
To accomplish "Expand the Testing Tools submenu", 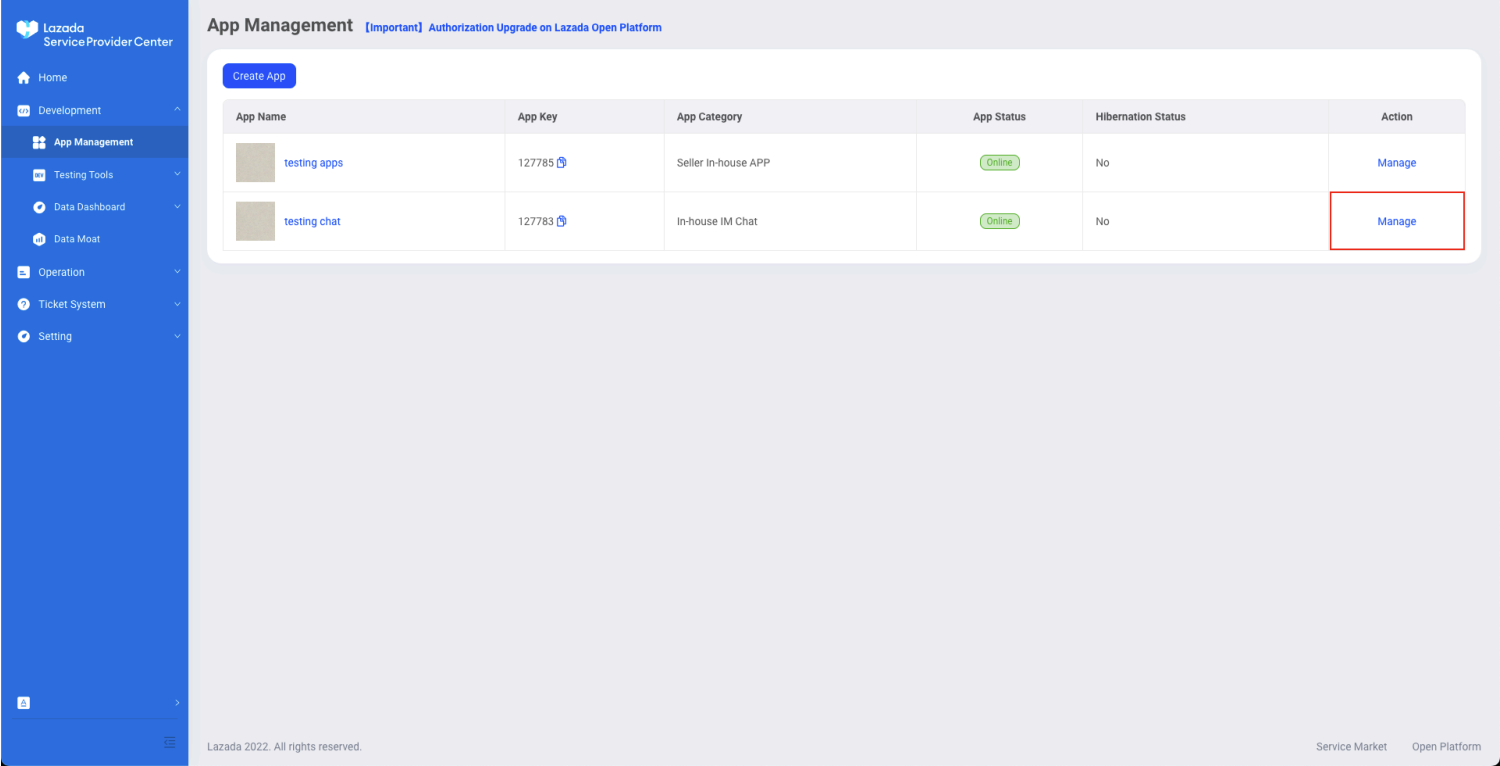I will pyautogui.click(x=177, y=175).
